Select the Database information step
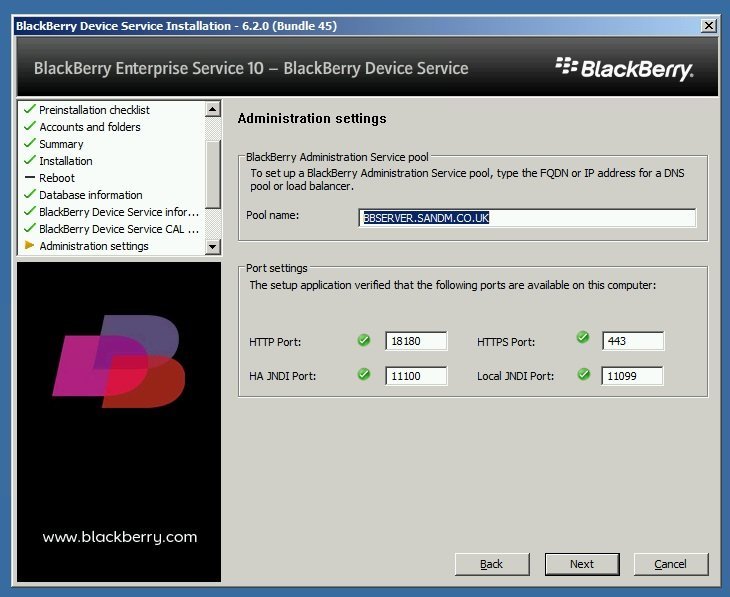 pos(90,195)
